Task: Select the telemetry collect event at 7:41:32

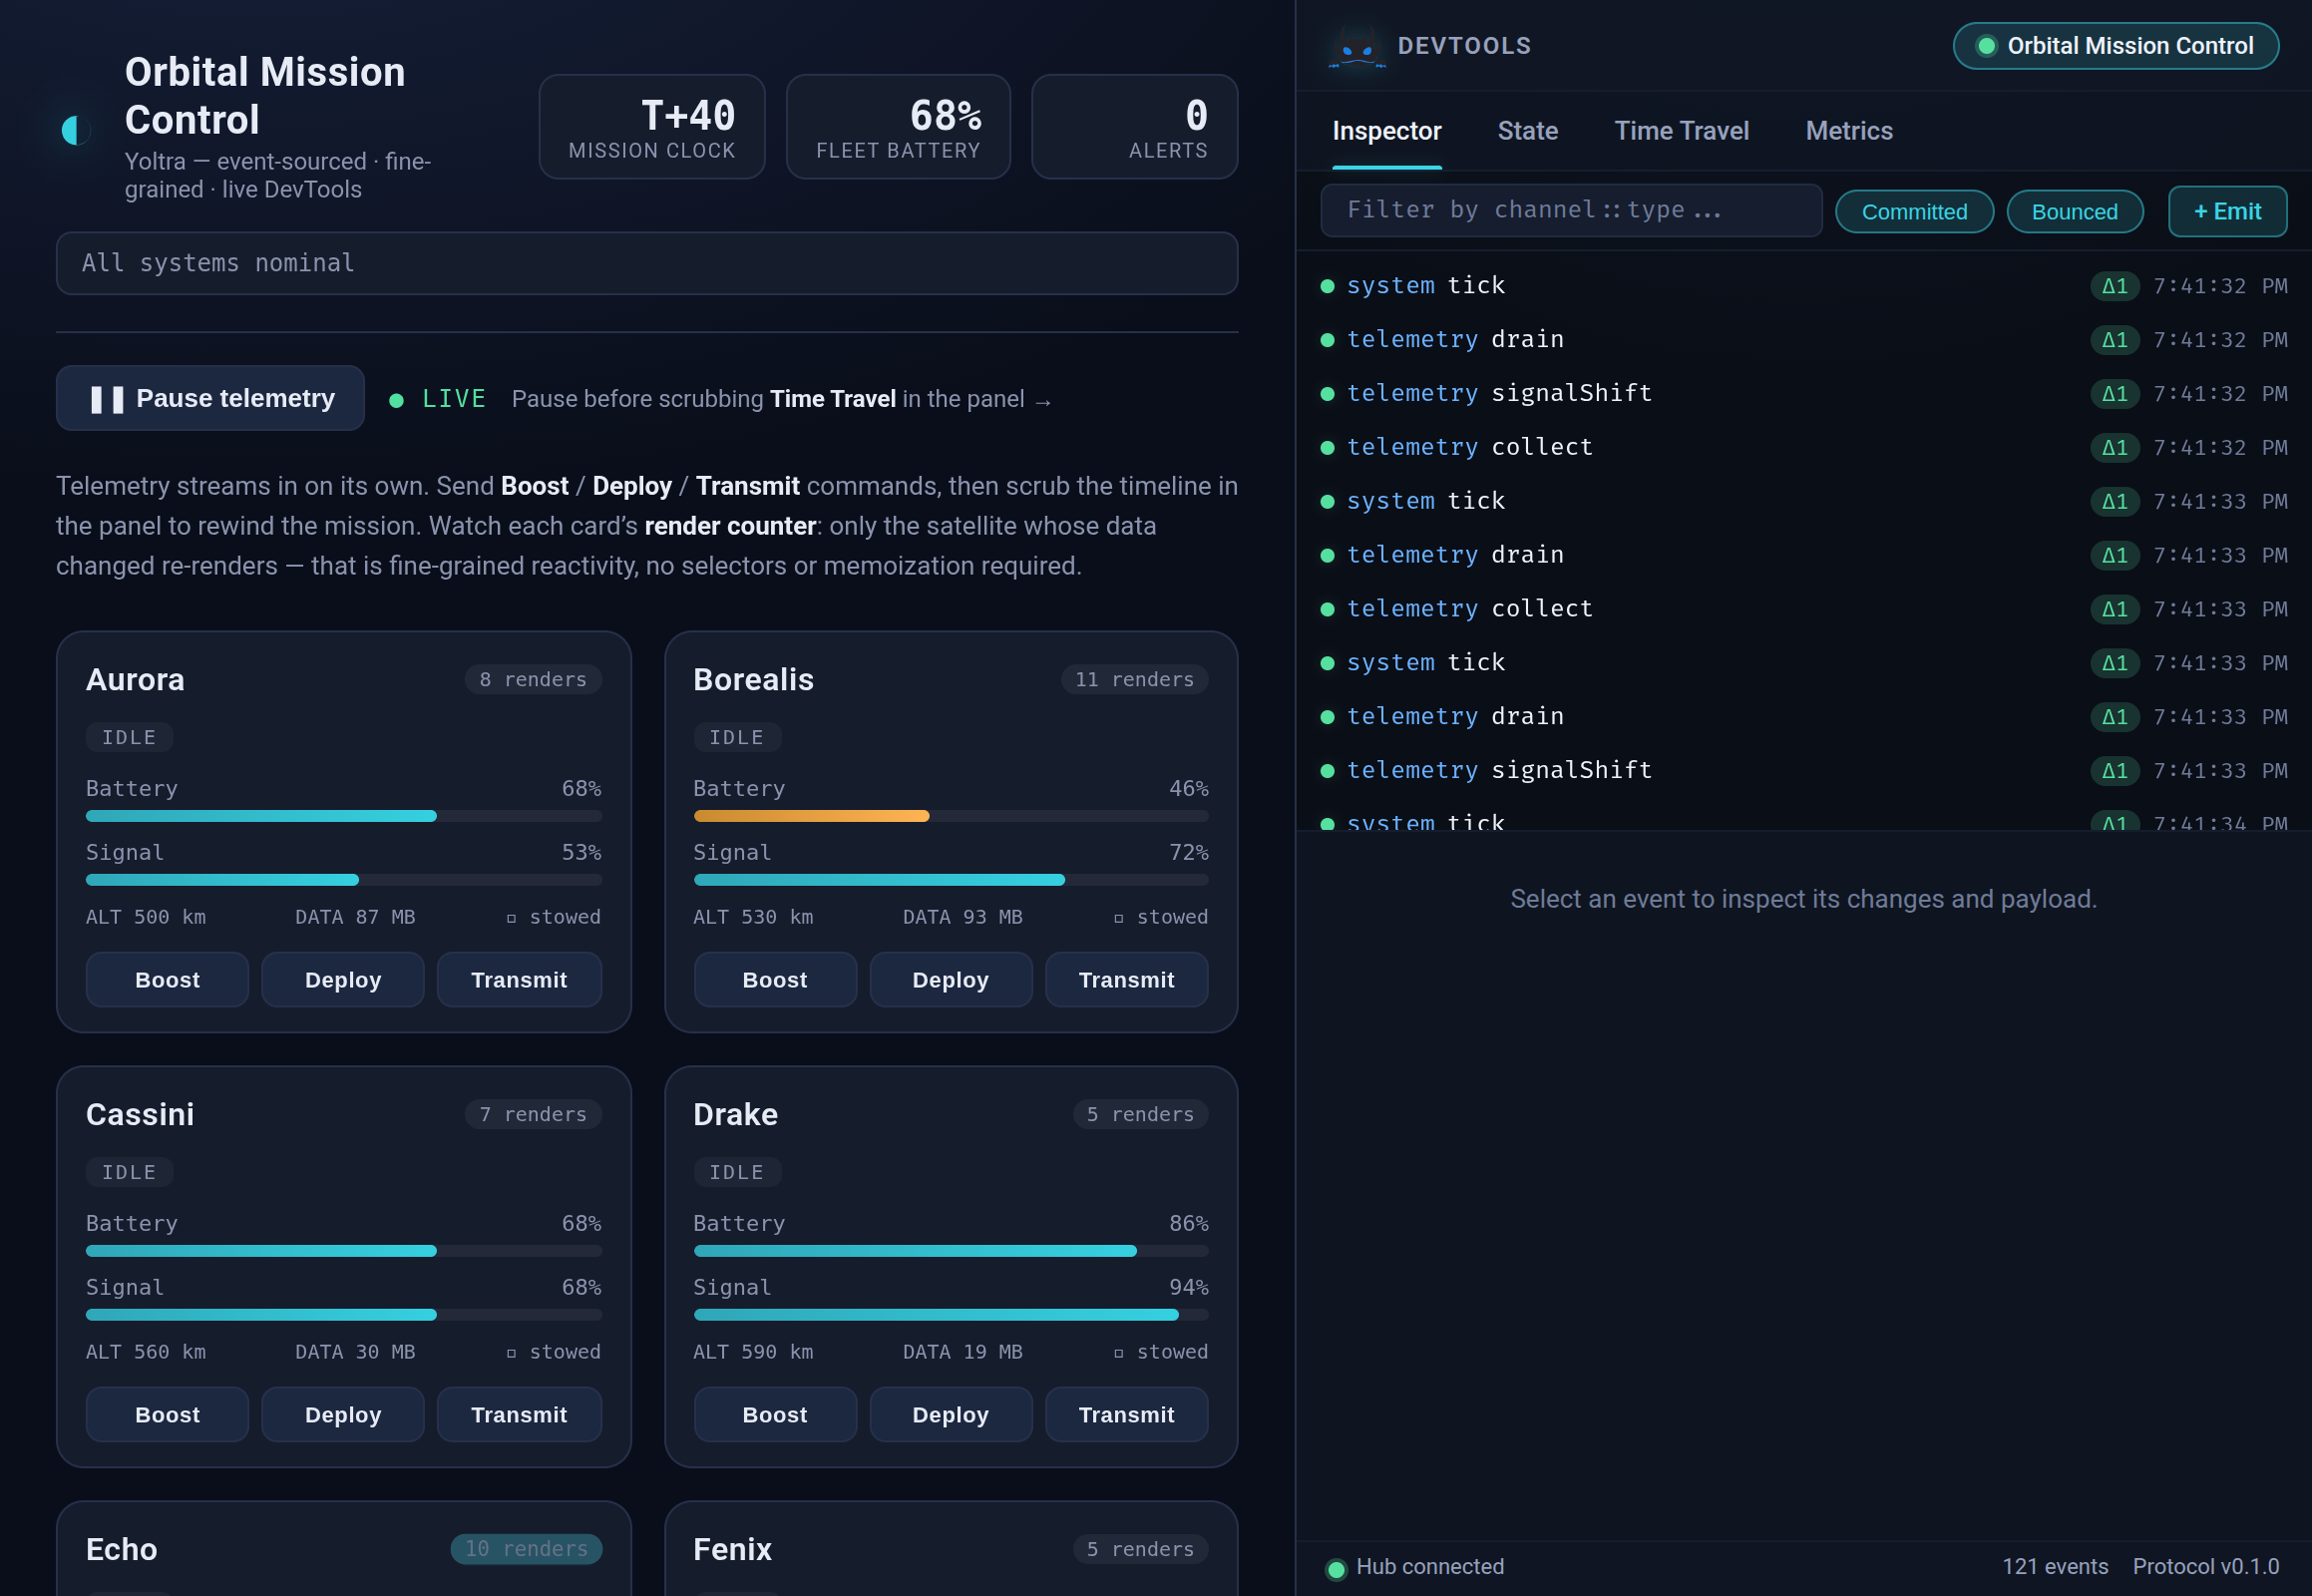Action: coord(1803,448)
